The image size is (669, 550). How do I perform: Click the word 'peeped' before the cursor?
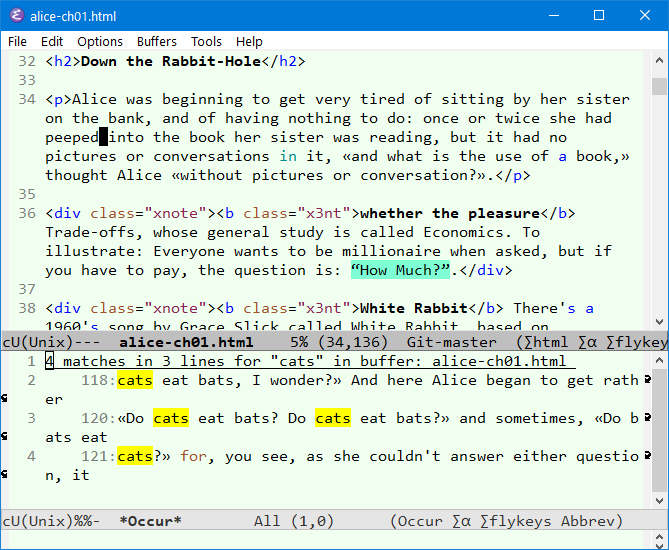pyautogui.click(x=72, y=137)
